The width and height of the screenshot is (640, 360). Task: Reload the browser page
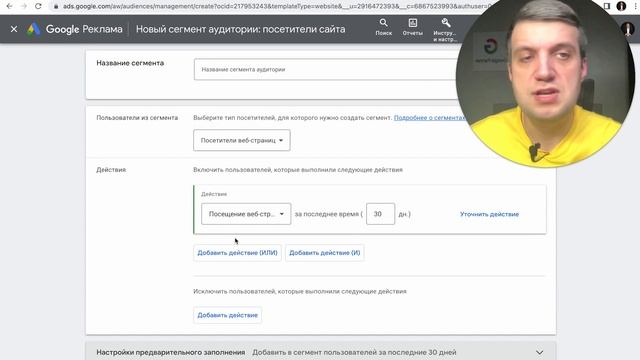tap(38, 6)
